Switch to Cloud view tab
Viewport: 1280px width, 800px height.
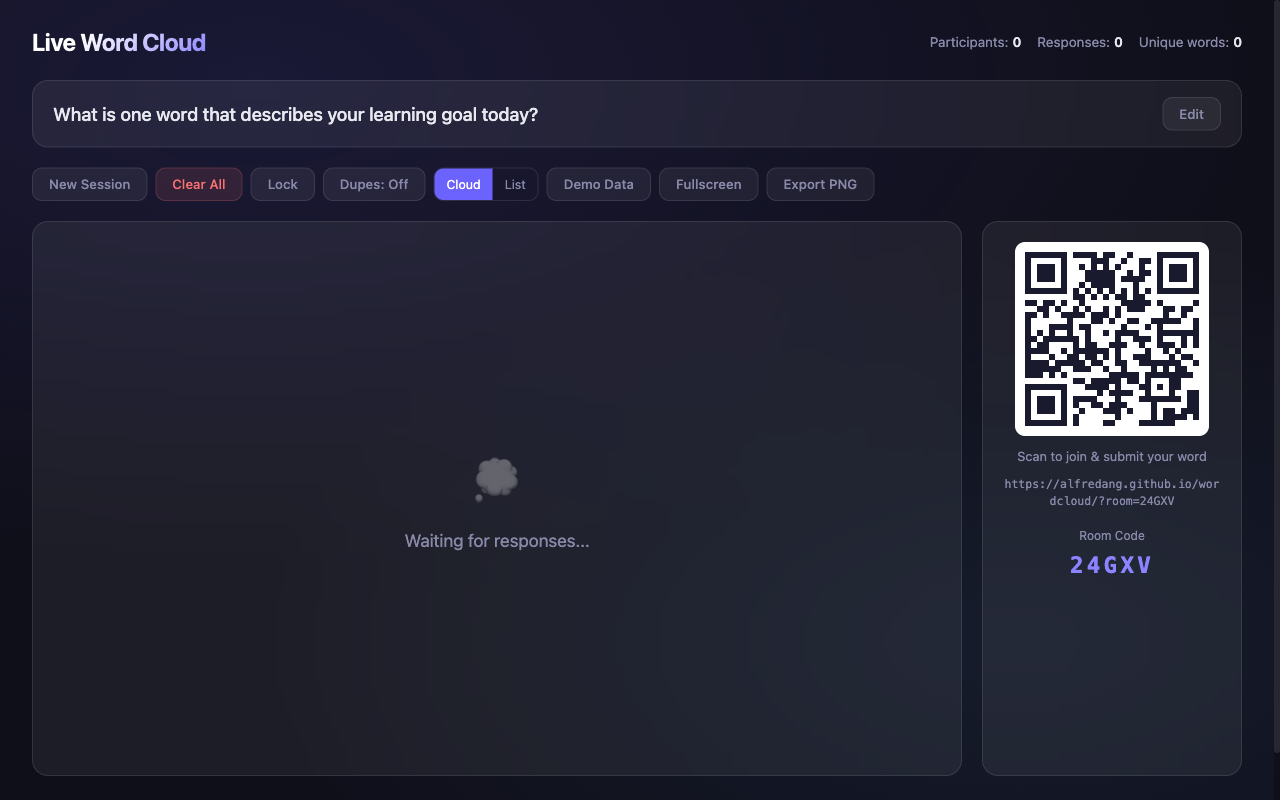[463, 184]
